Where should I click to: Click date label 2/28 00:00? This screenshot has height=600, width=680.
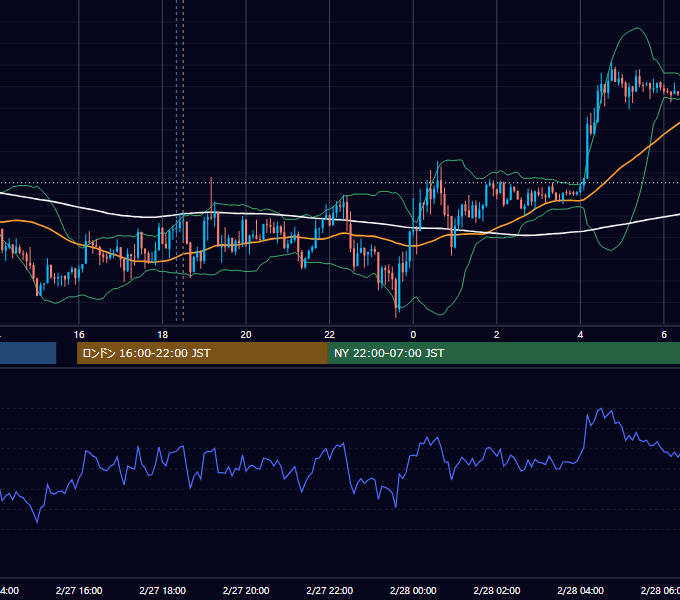tap(413, 591)
